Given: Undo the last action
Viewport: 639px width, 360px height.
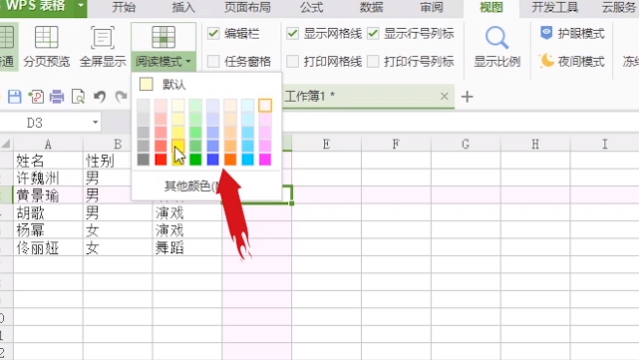Looking at the screenshot, I should (99, 97).
